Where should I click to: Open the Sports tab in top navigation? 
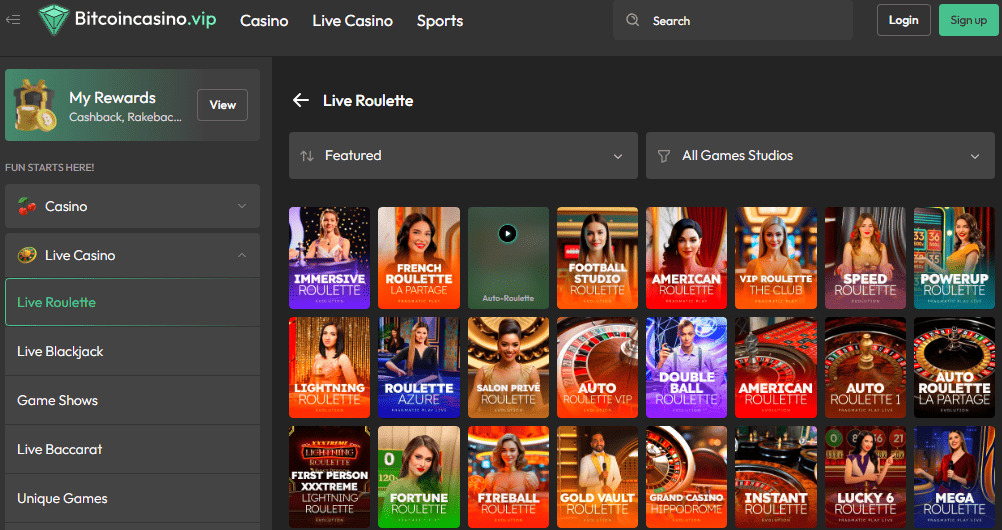(x=440, y=20)
